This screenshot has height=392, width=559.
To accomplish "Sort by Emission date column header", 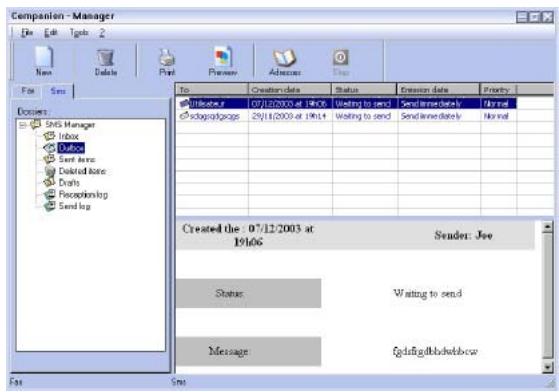I will point(438,90).
